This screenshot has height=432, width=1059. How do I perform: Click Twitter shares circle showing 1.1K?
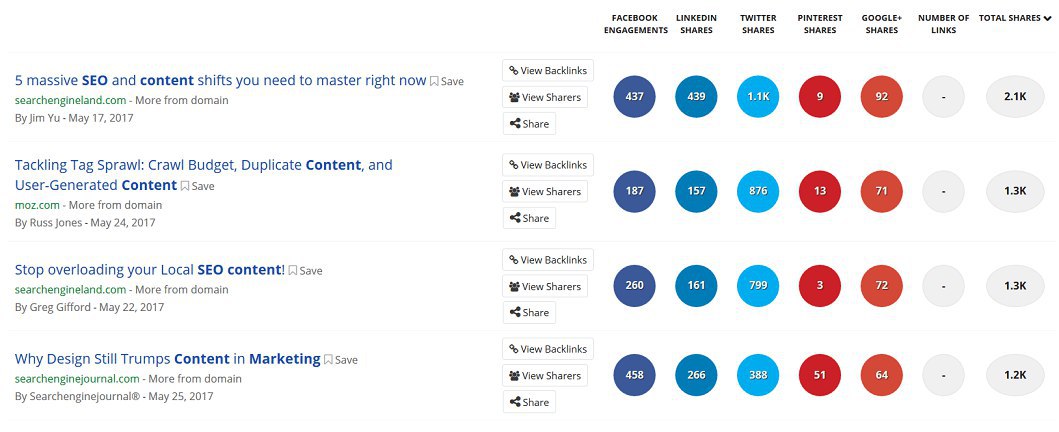(757, 97)
